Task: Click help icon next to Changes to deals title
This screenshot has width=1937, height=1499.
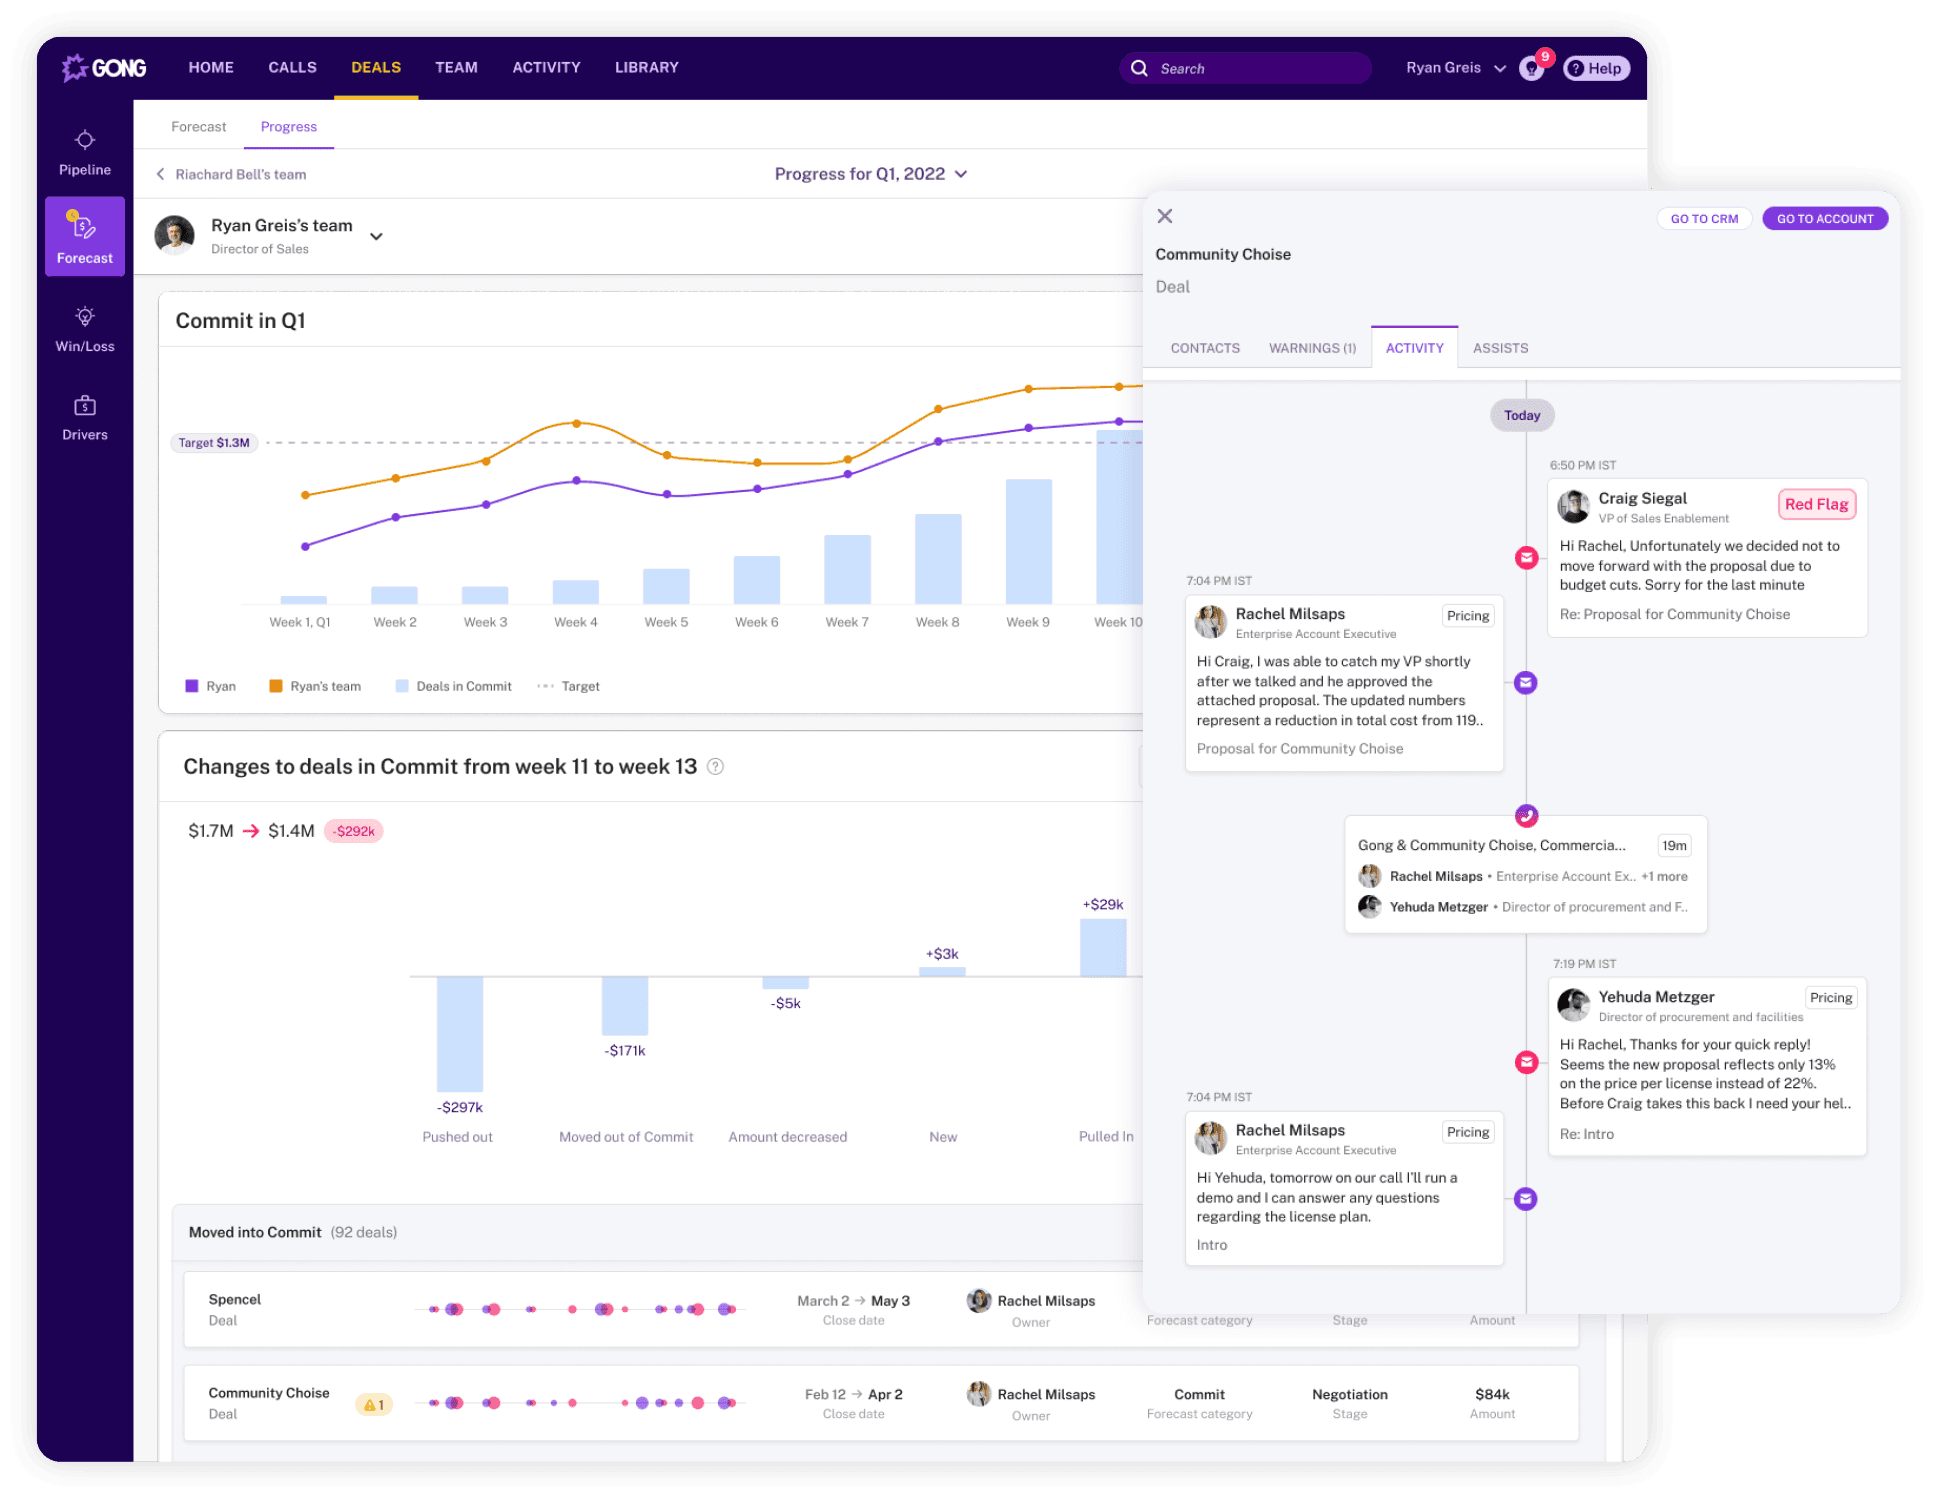Action: click(x=715, y=766)
